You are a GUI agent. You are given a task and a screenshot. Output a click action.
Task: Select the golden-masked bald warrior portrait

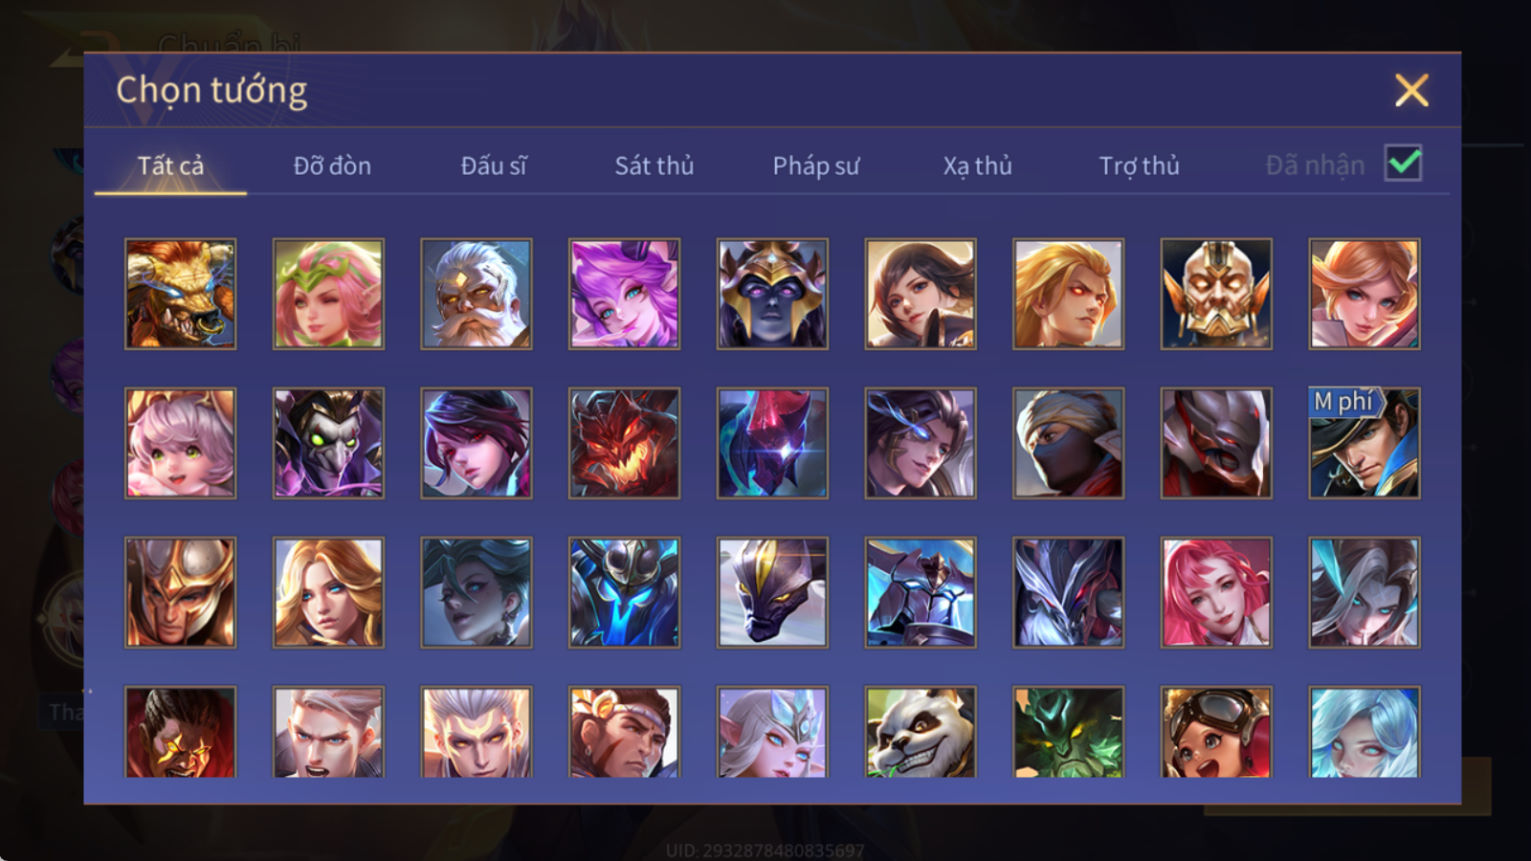click(x=1216, y=294)
